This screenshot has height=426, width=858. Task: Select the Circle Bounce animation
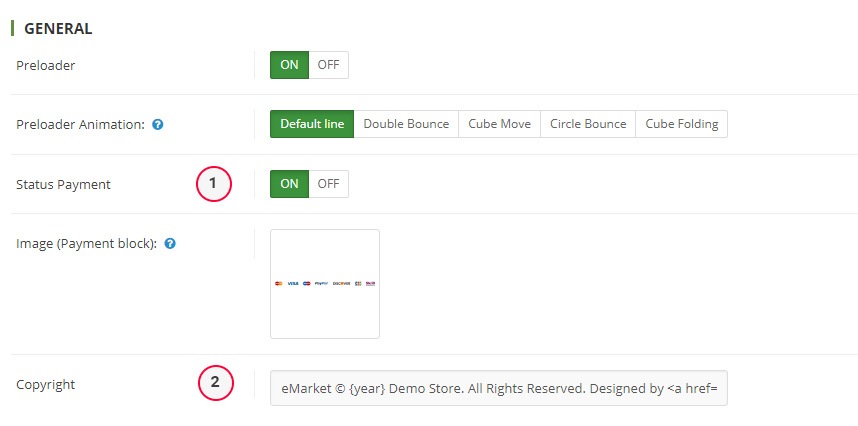588,124
